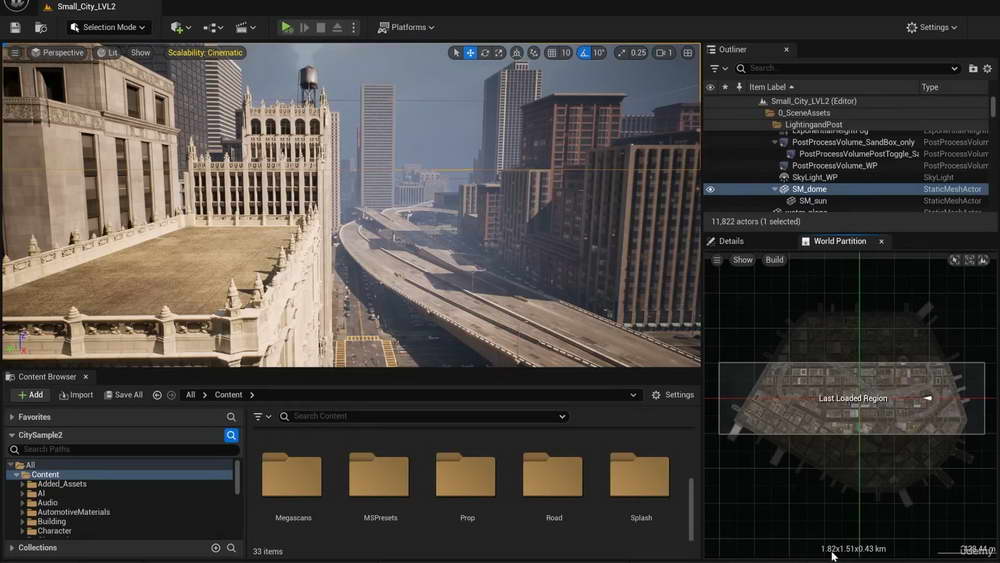Select the viewport Select (arrow) tool
Viewport: 1000px width, 563px height.
(455, 53)
